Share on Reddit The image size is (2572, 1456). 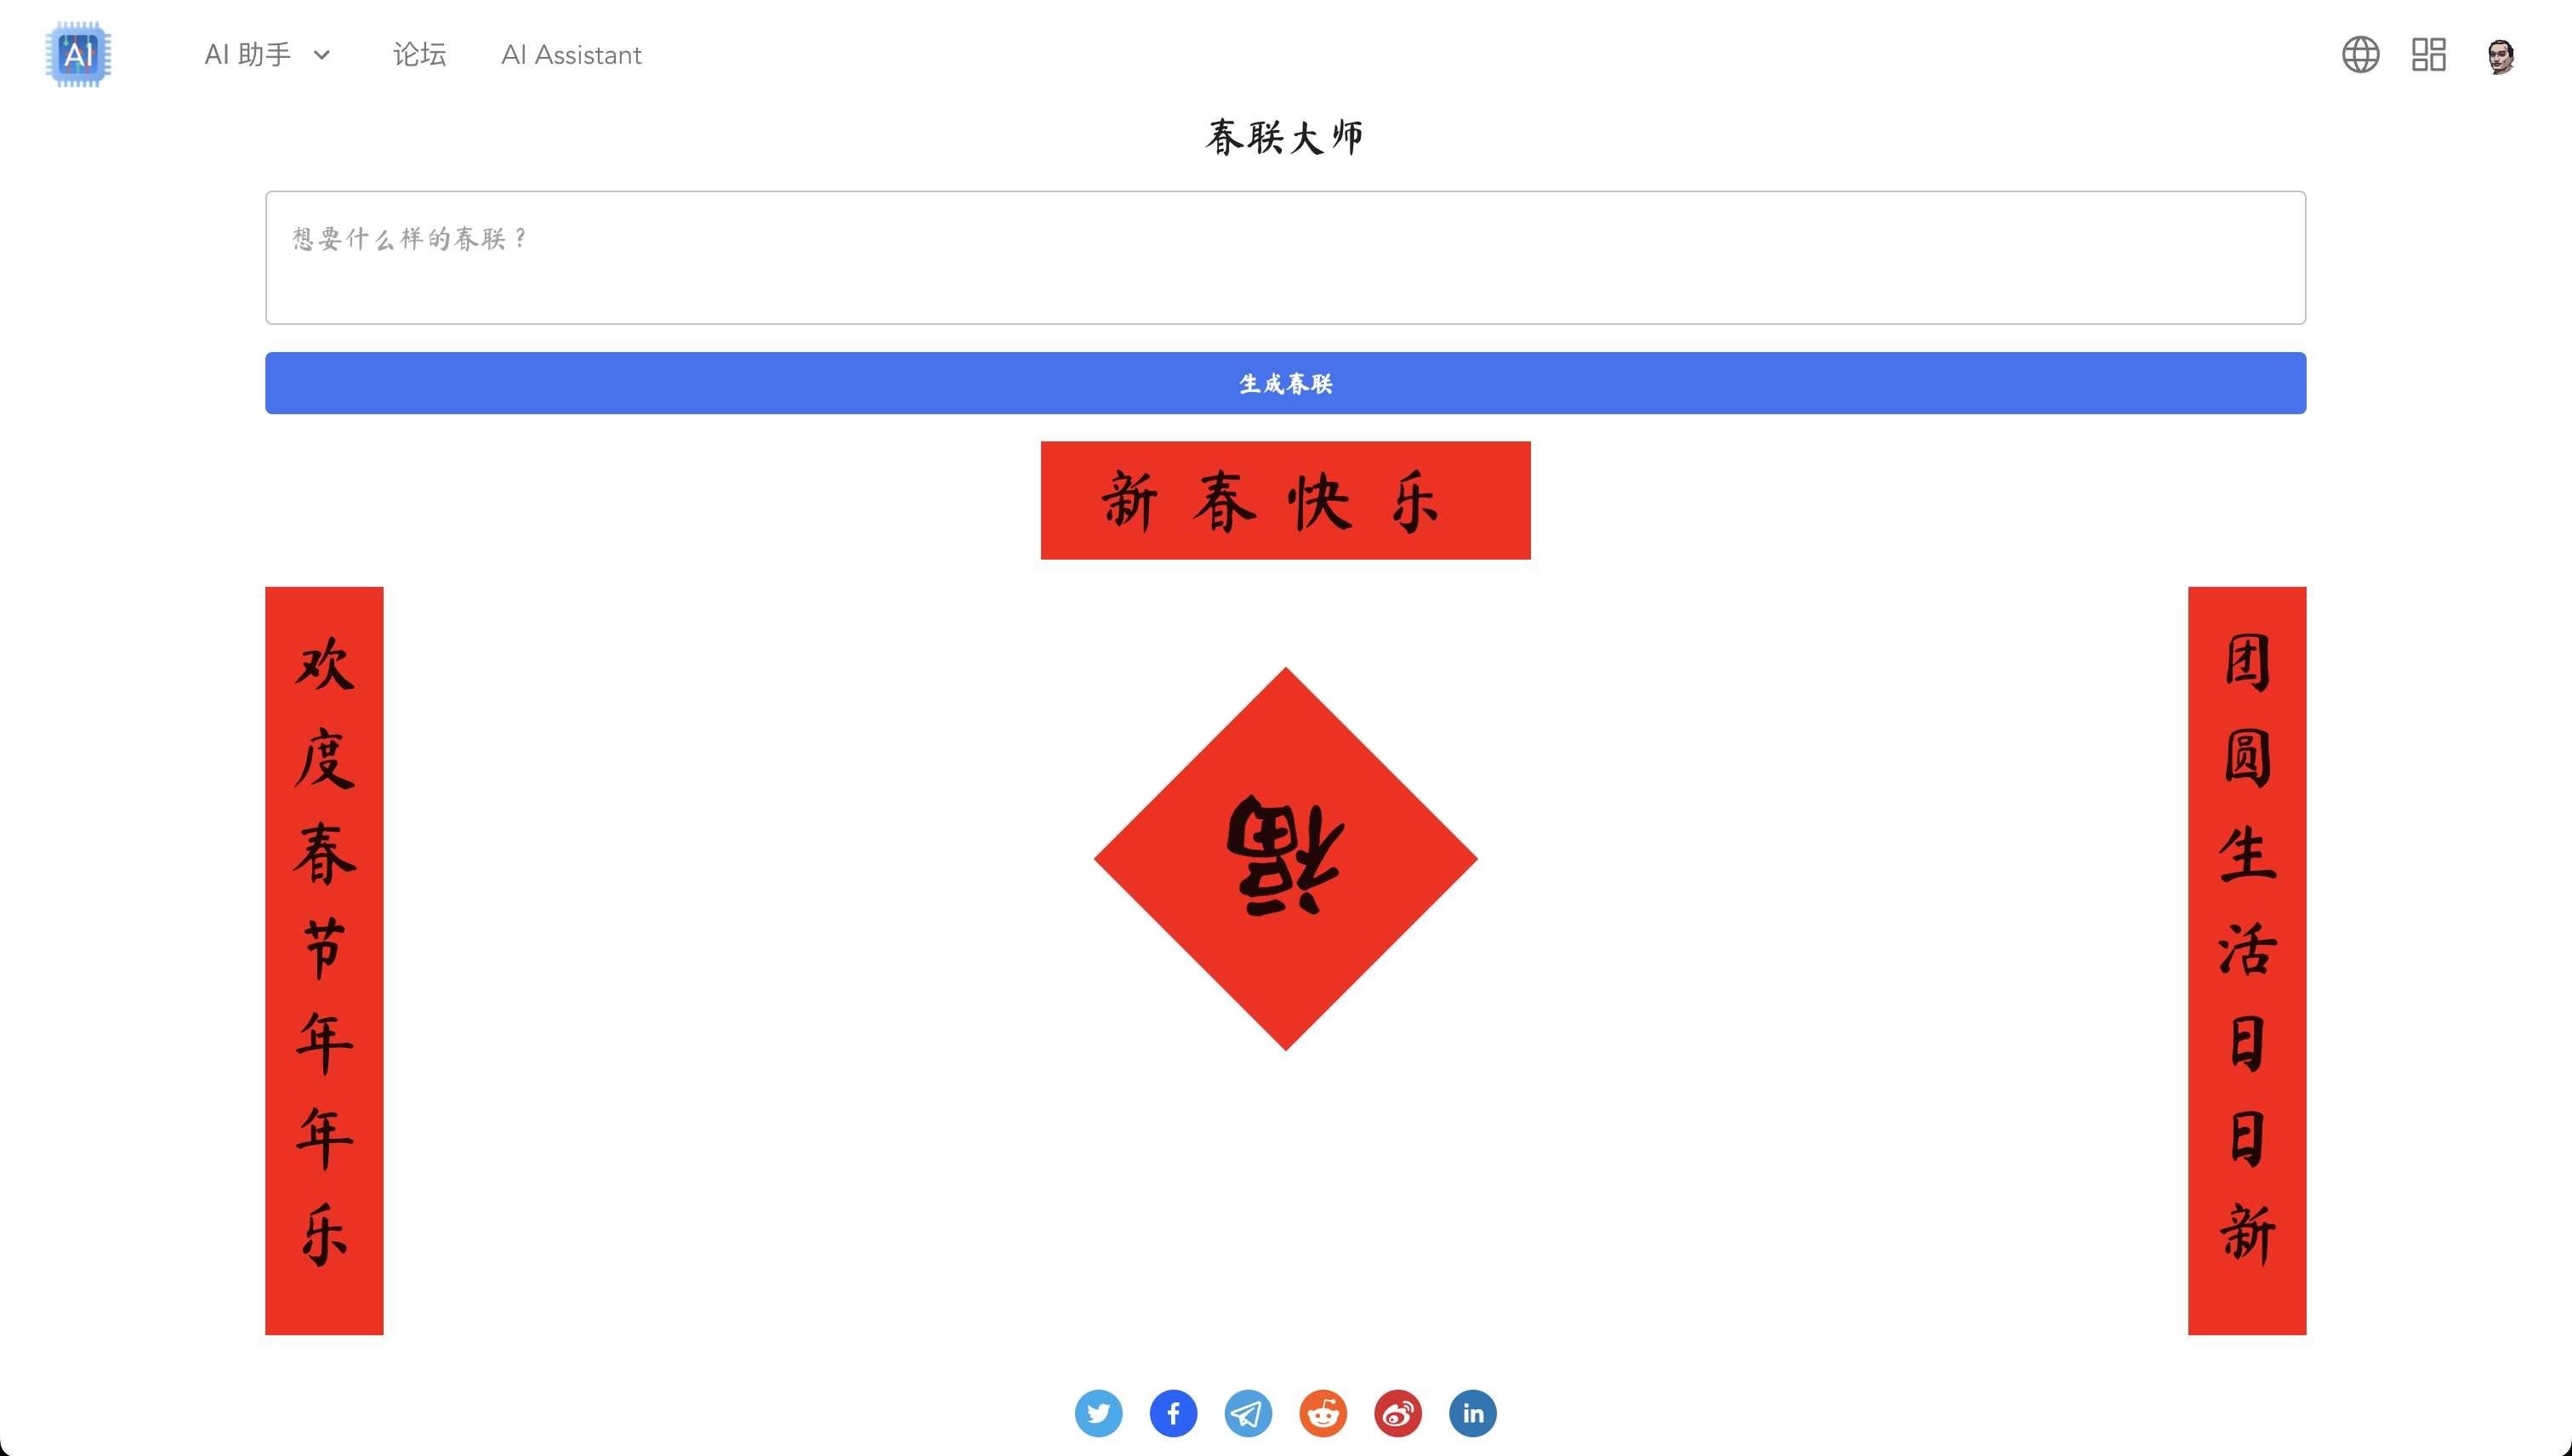coord(1323,1413)
